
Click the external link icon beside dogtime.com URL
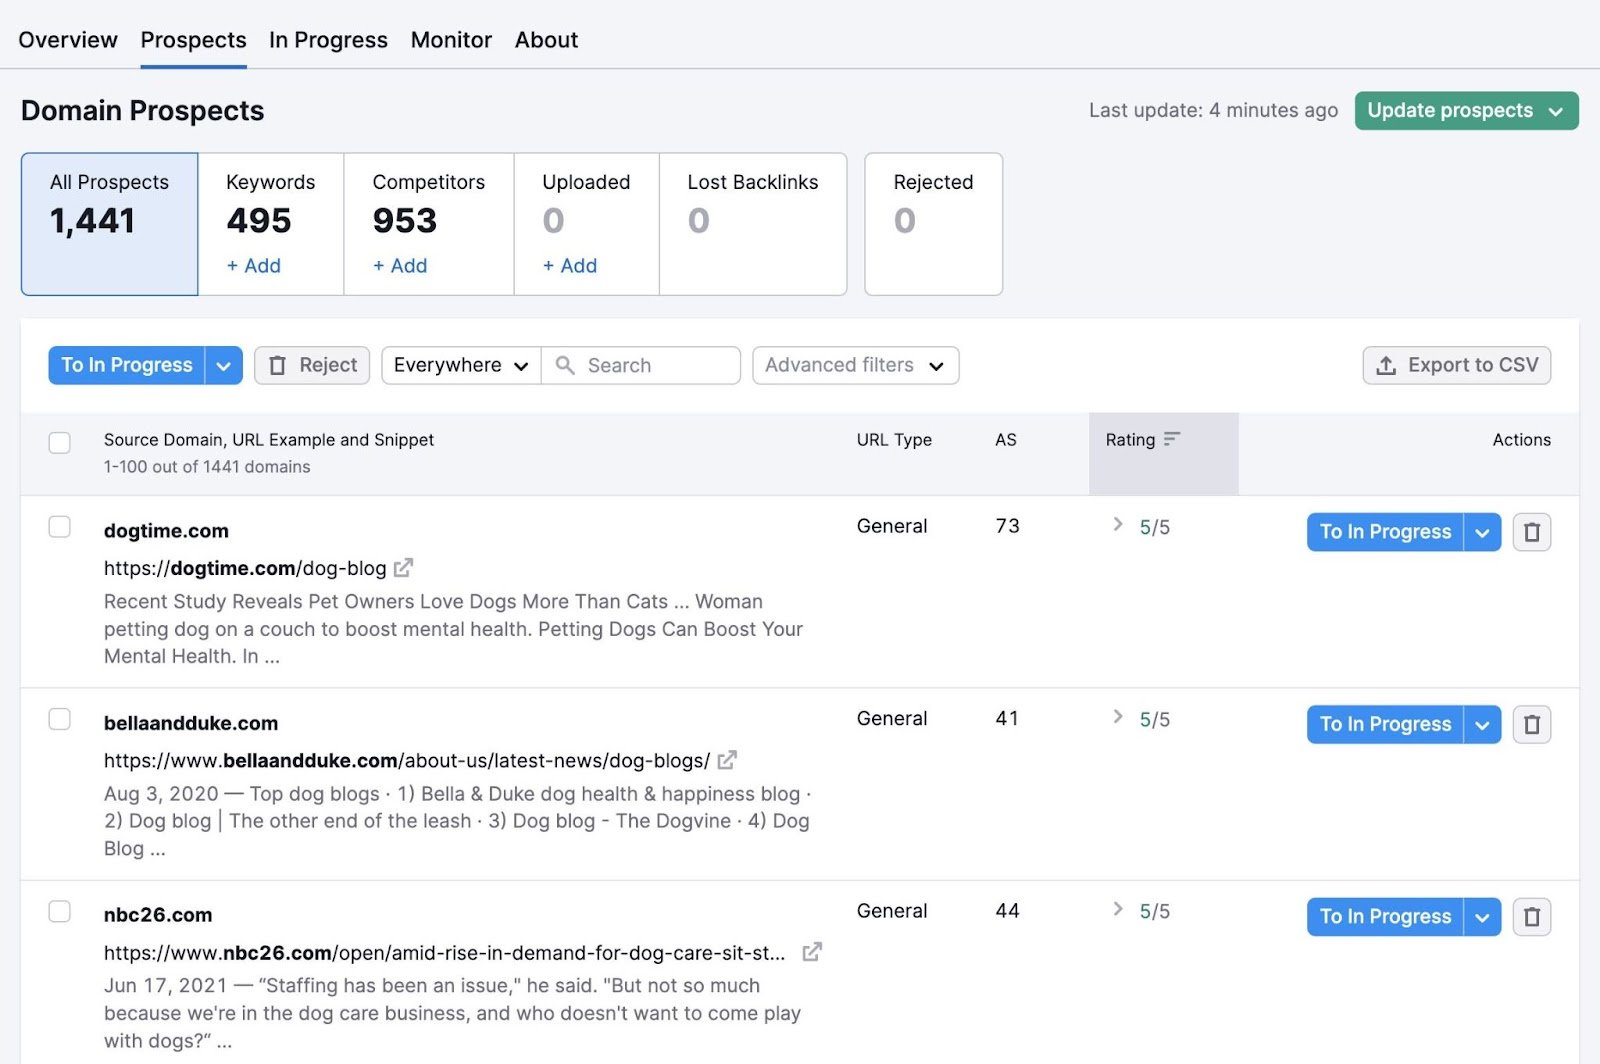(x=403, y=567)
